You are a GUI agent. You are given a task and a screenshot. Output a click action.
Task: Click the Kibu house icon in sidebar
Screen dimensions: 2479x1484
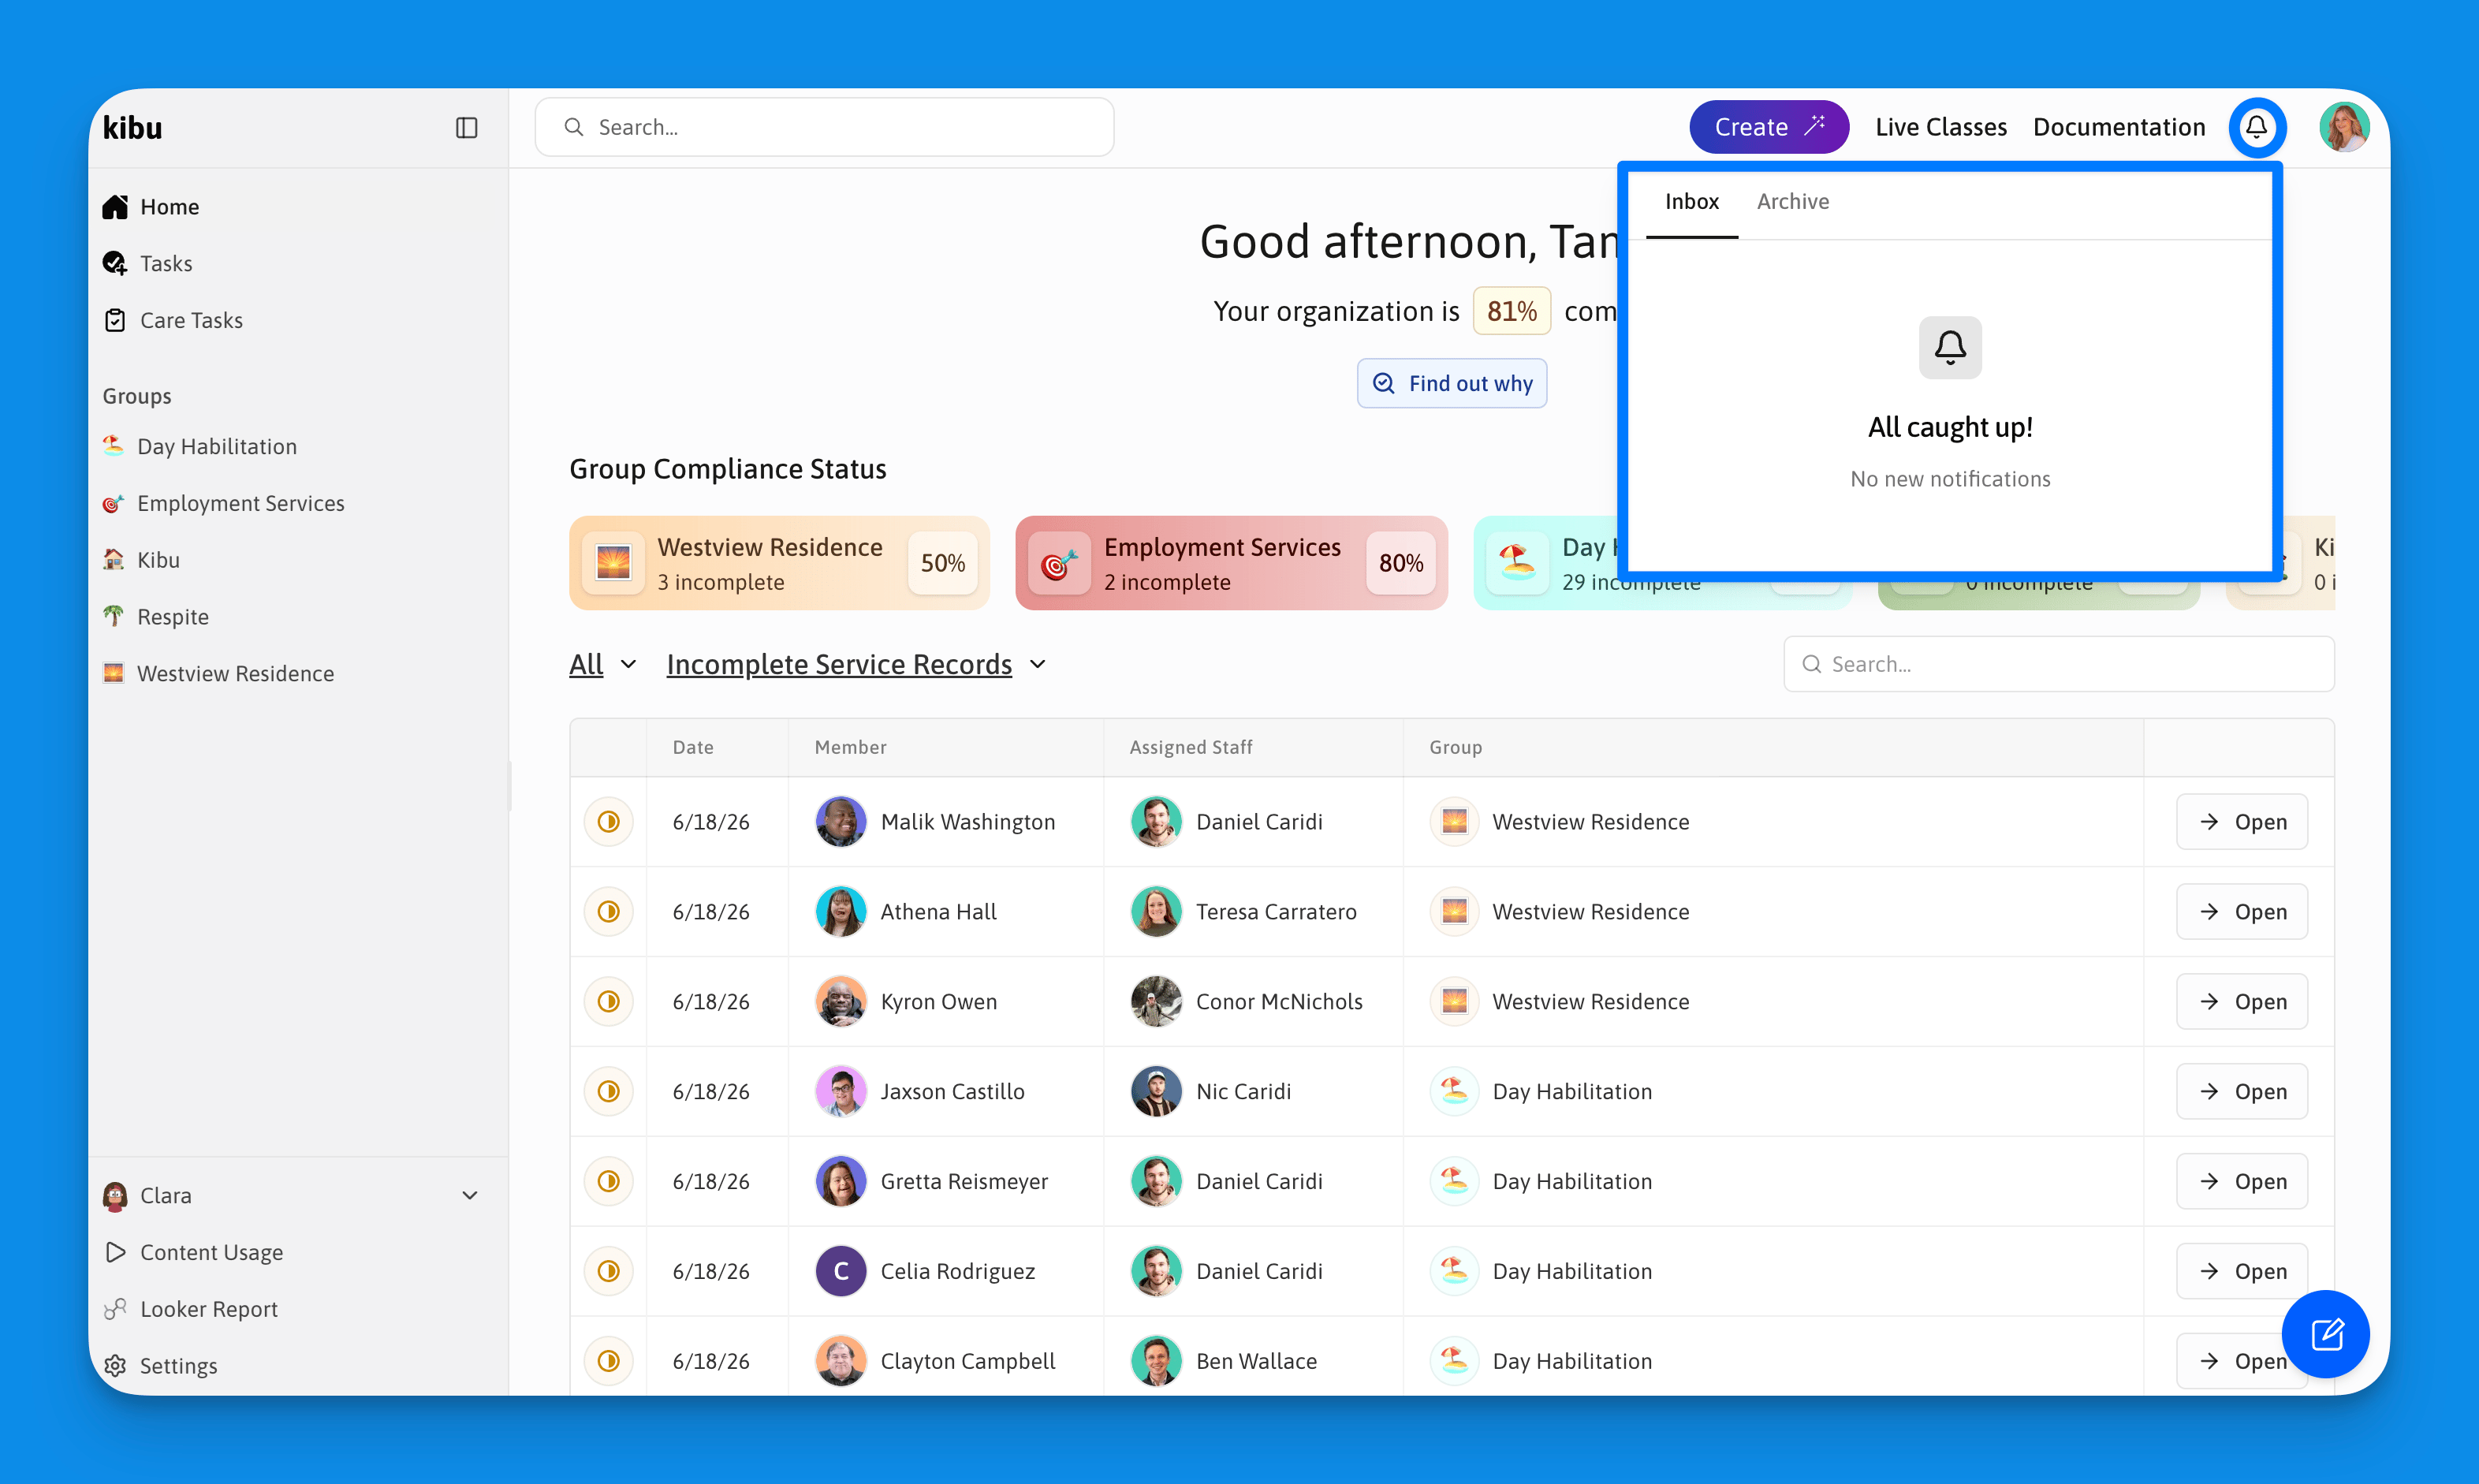(114, 559)
